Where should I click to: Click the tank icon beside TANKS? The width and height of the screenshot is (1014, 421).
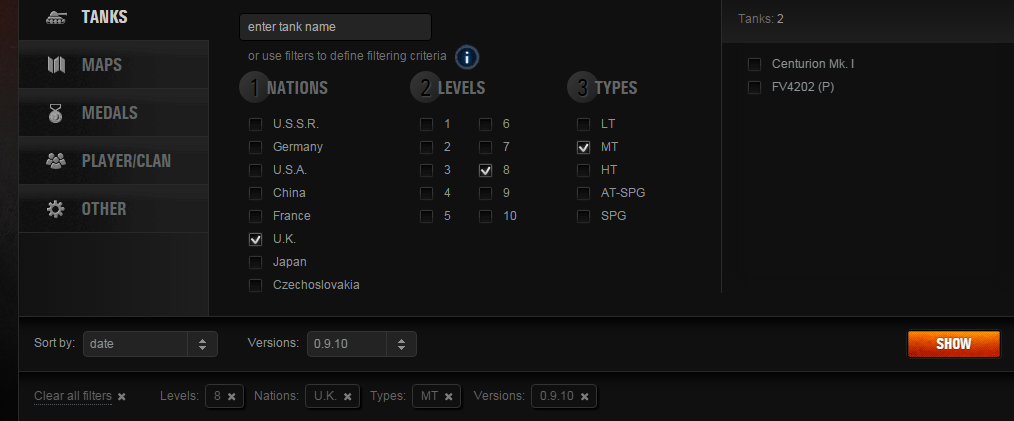point(56,18)
